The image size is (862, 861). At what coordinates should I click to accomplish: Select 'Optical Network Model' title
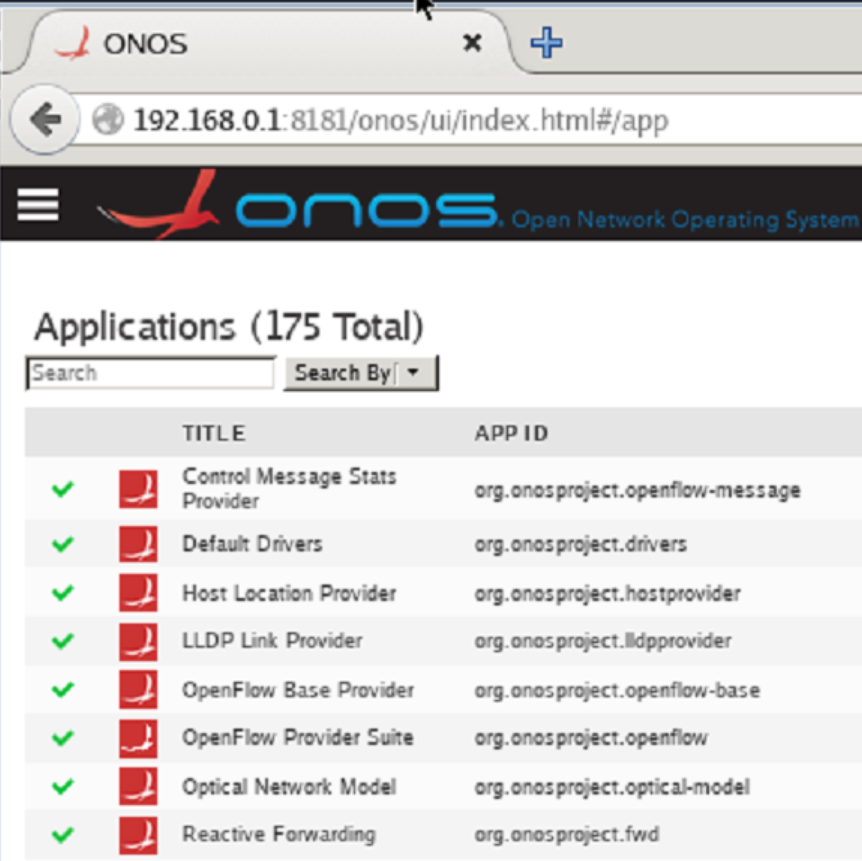[x=289, y=787]
